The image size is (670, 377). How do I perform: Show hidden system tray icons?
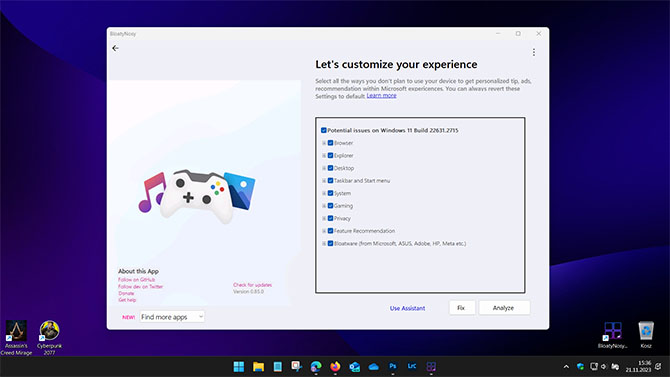(566, 366)
